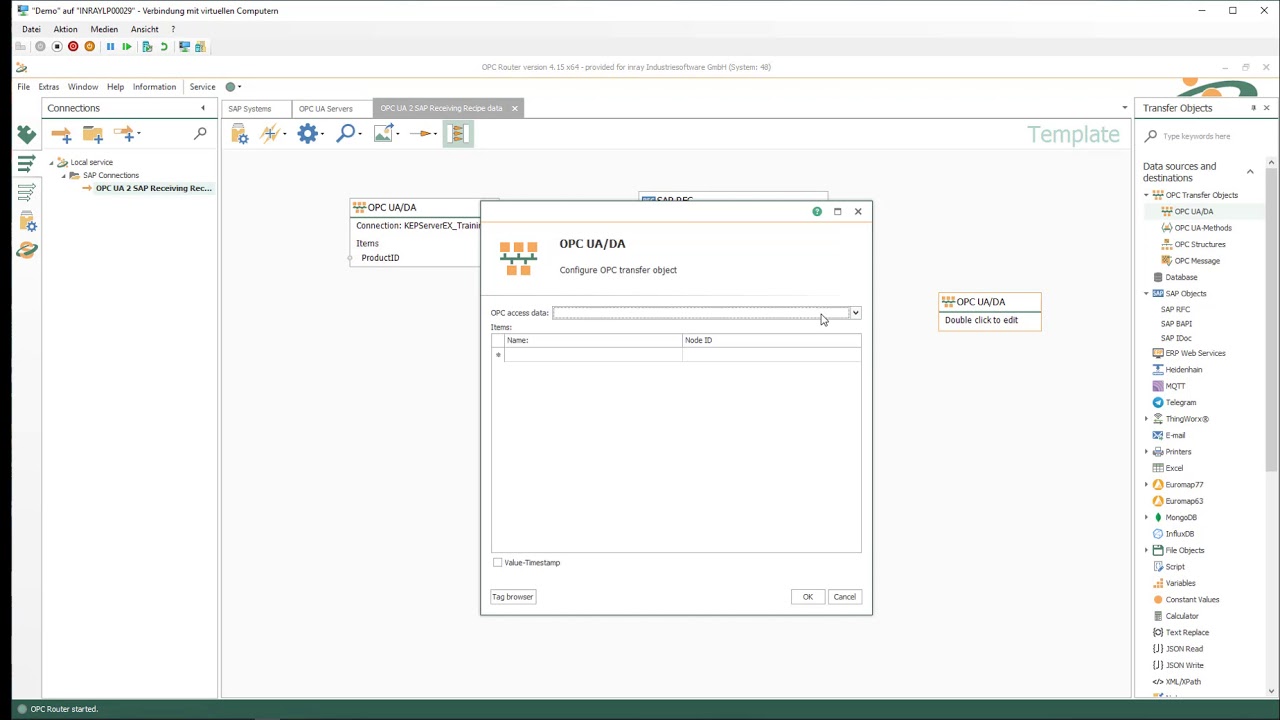Click the empty Name cell in Items table
The width and height of the screenshot is (1280, 720).
[x=593, y=355]
